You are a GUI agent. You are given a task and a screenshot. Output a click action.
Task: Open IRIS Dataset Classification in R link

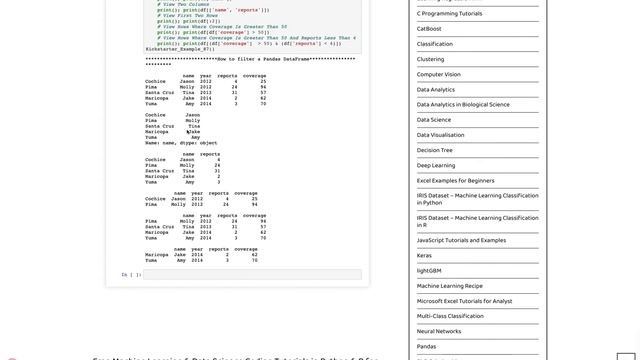[478, 221]
